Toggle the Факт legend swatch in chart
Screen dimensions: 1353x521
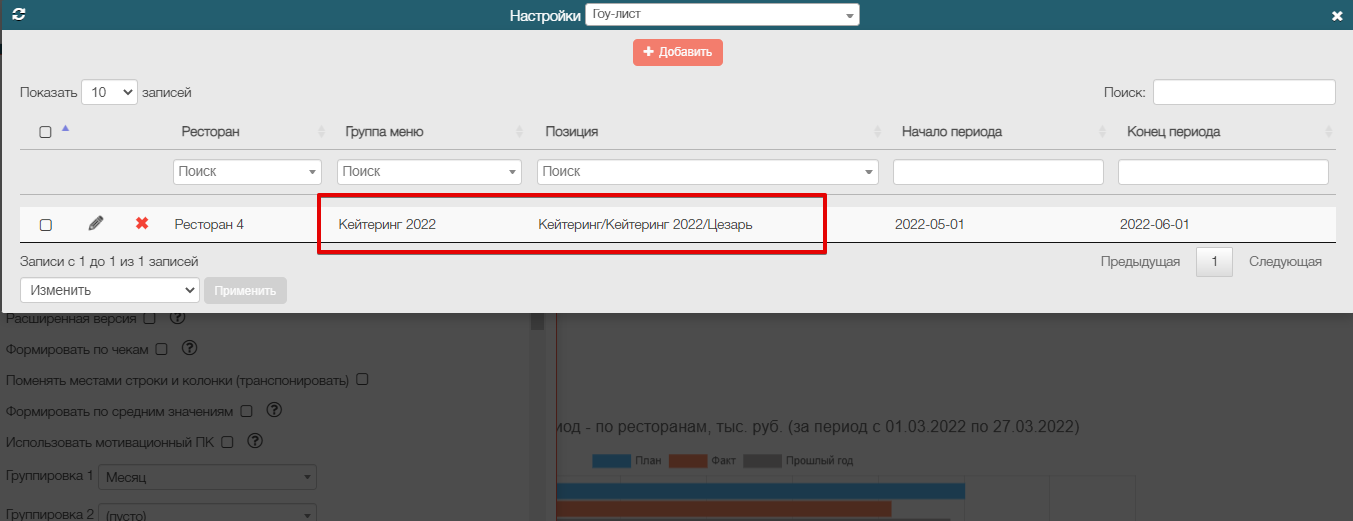click(x=689, y=461)
